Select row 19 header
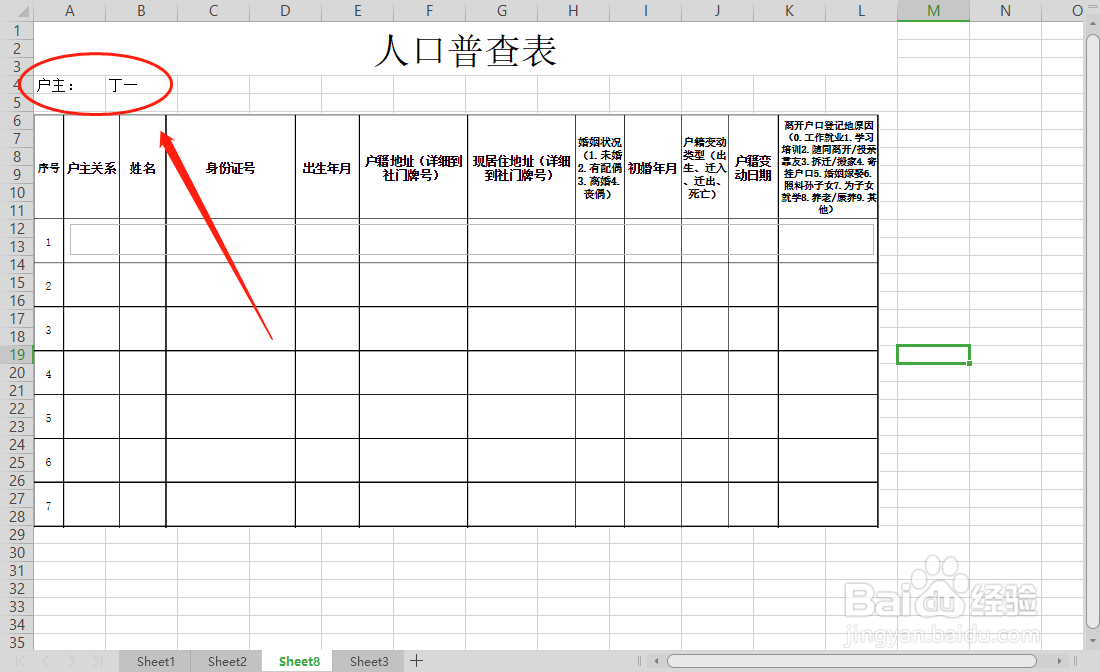 [x=17, y=354]
